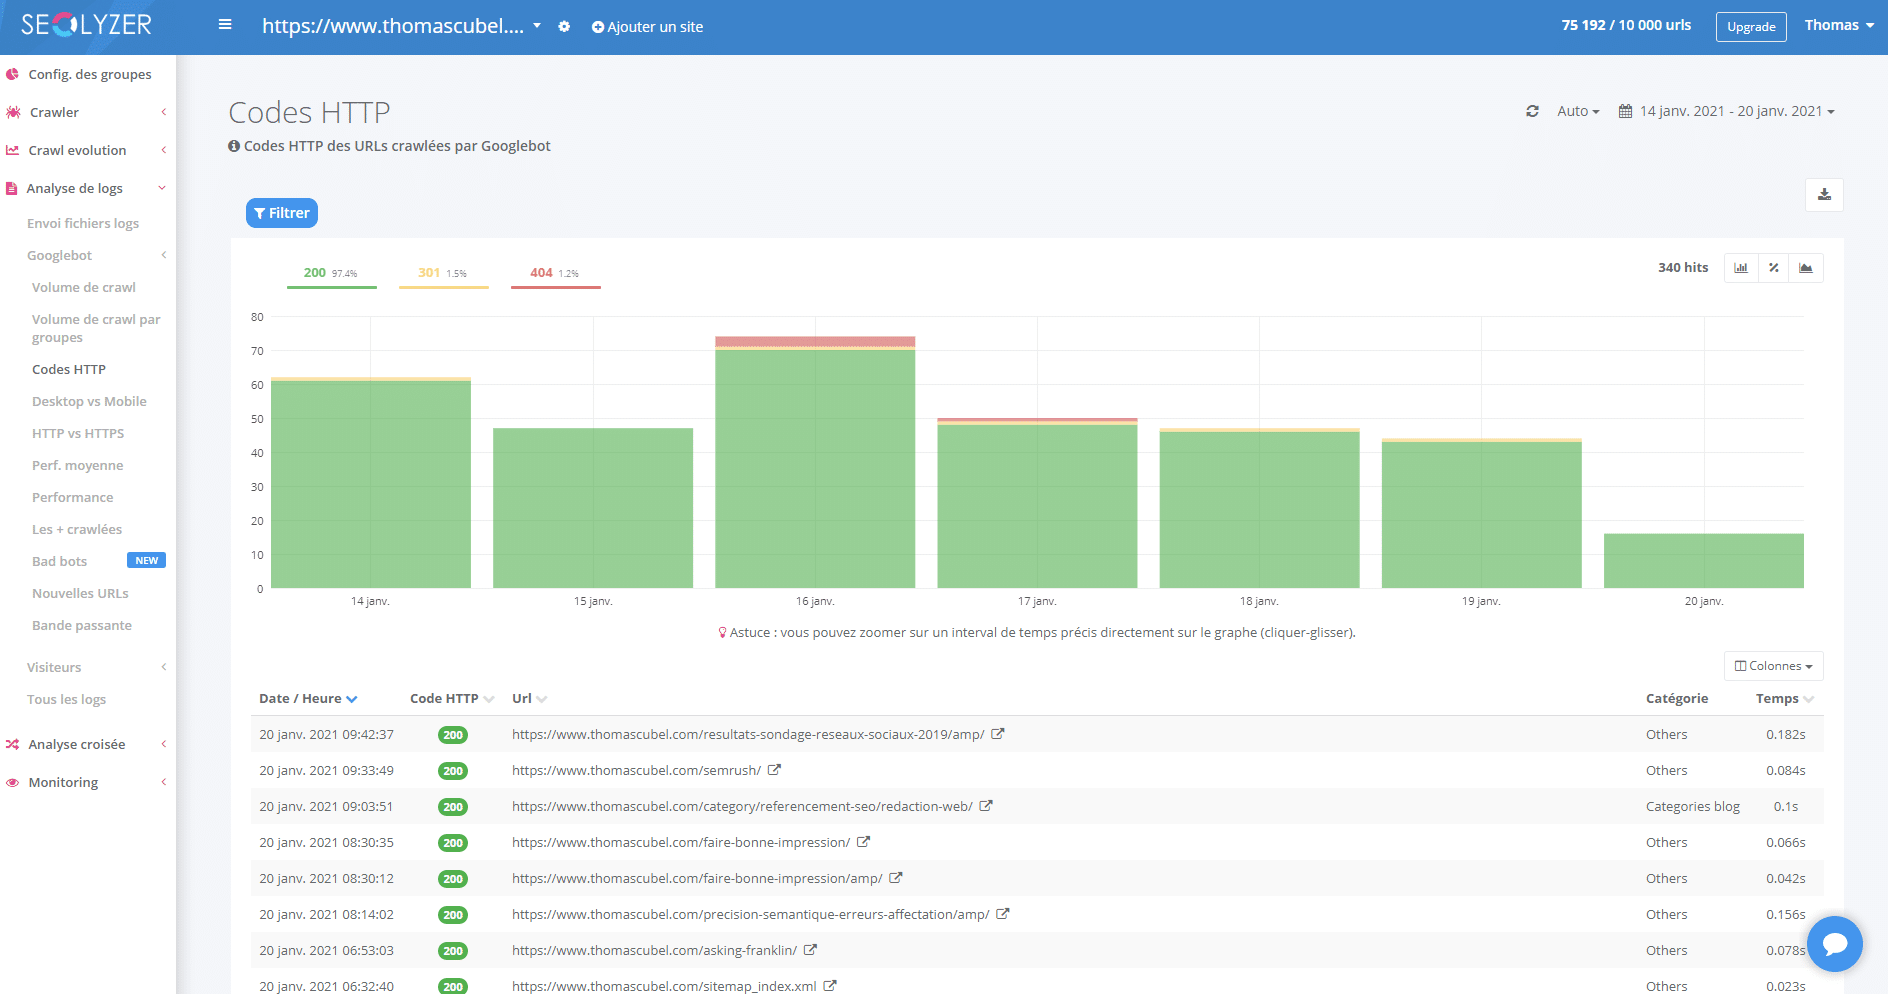Viewport: 1888px width, 994px height.
Task: Open external link for resultats-sondage URL
Action: tap(998, 734)
